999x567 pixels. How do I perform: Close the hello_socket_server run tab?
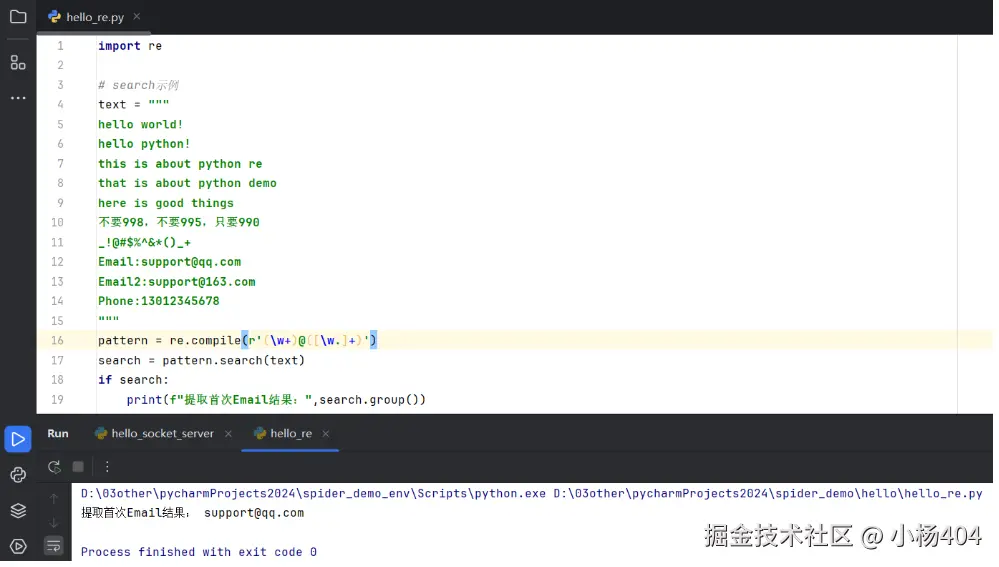228,434
